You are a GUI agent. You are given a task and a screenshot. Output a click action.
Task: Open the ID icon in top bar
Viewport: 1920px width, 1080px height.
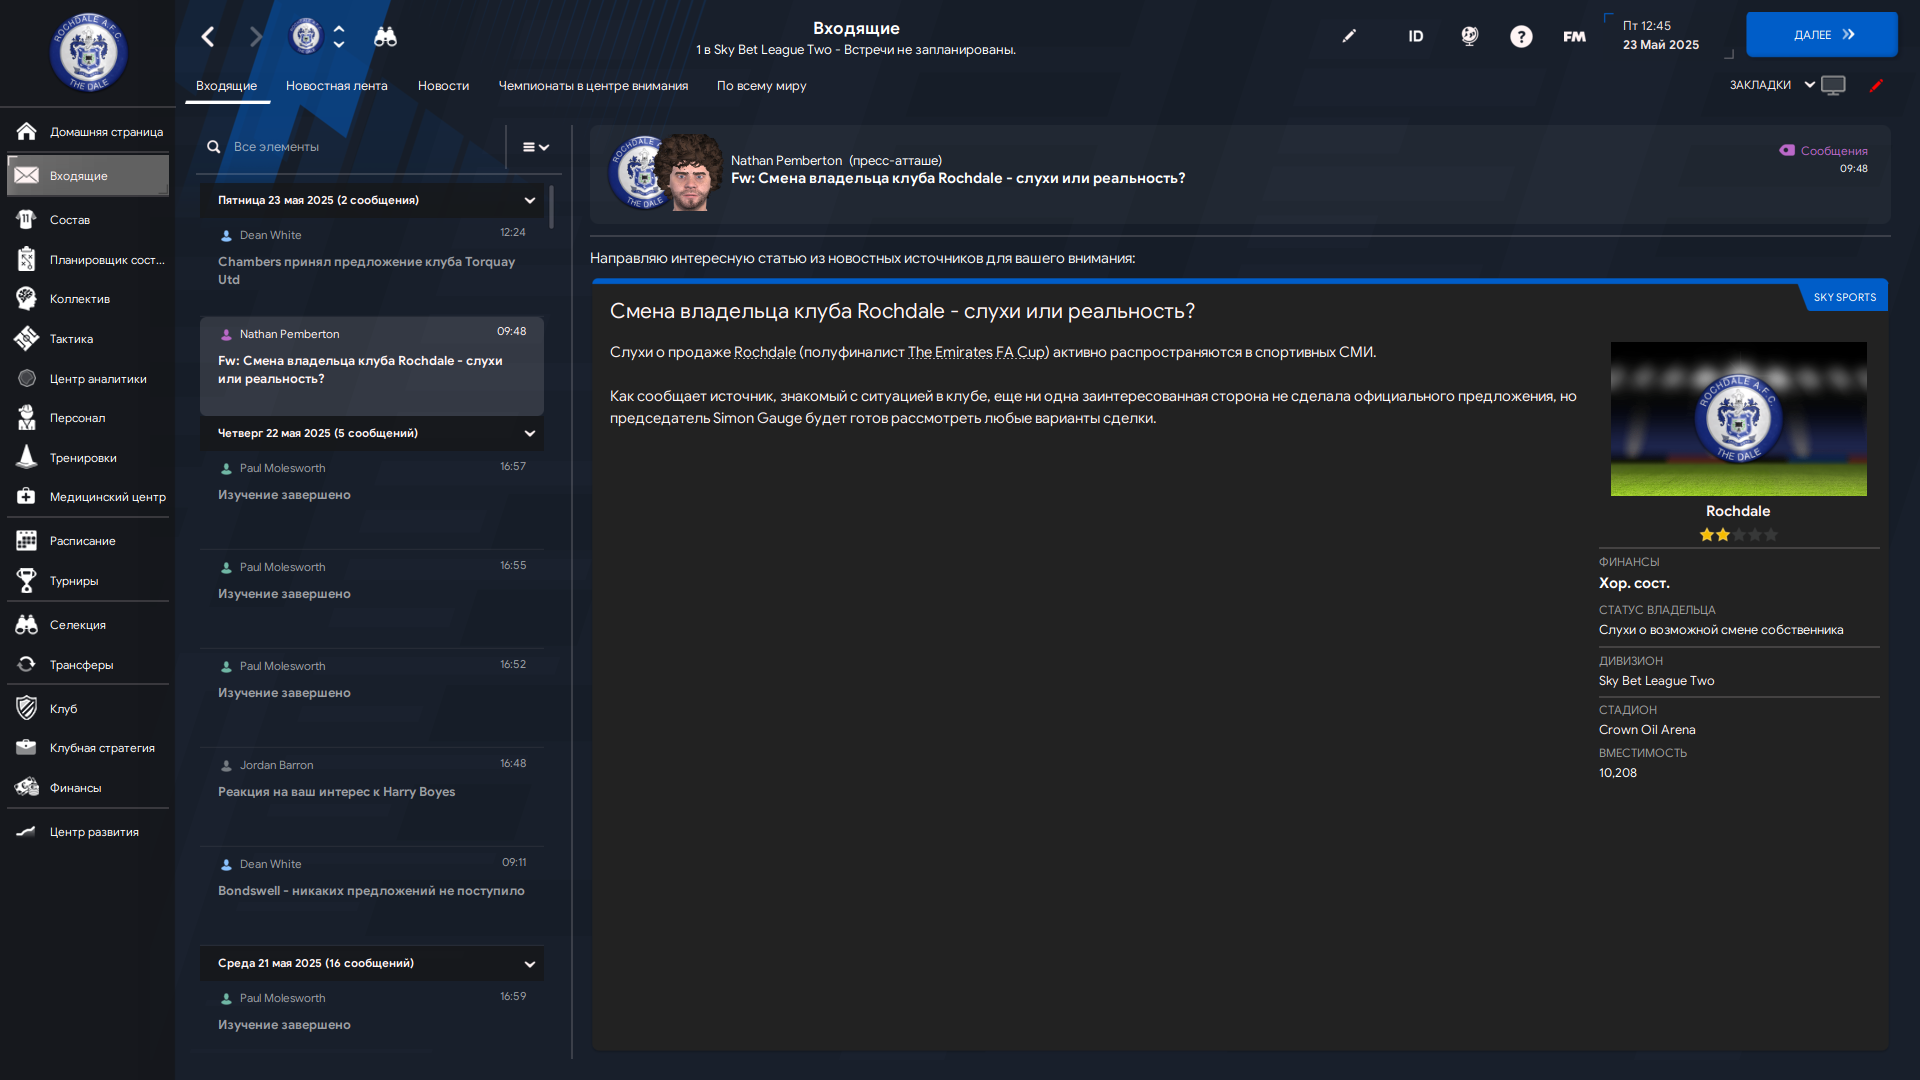(1416, 37)
